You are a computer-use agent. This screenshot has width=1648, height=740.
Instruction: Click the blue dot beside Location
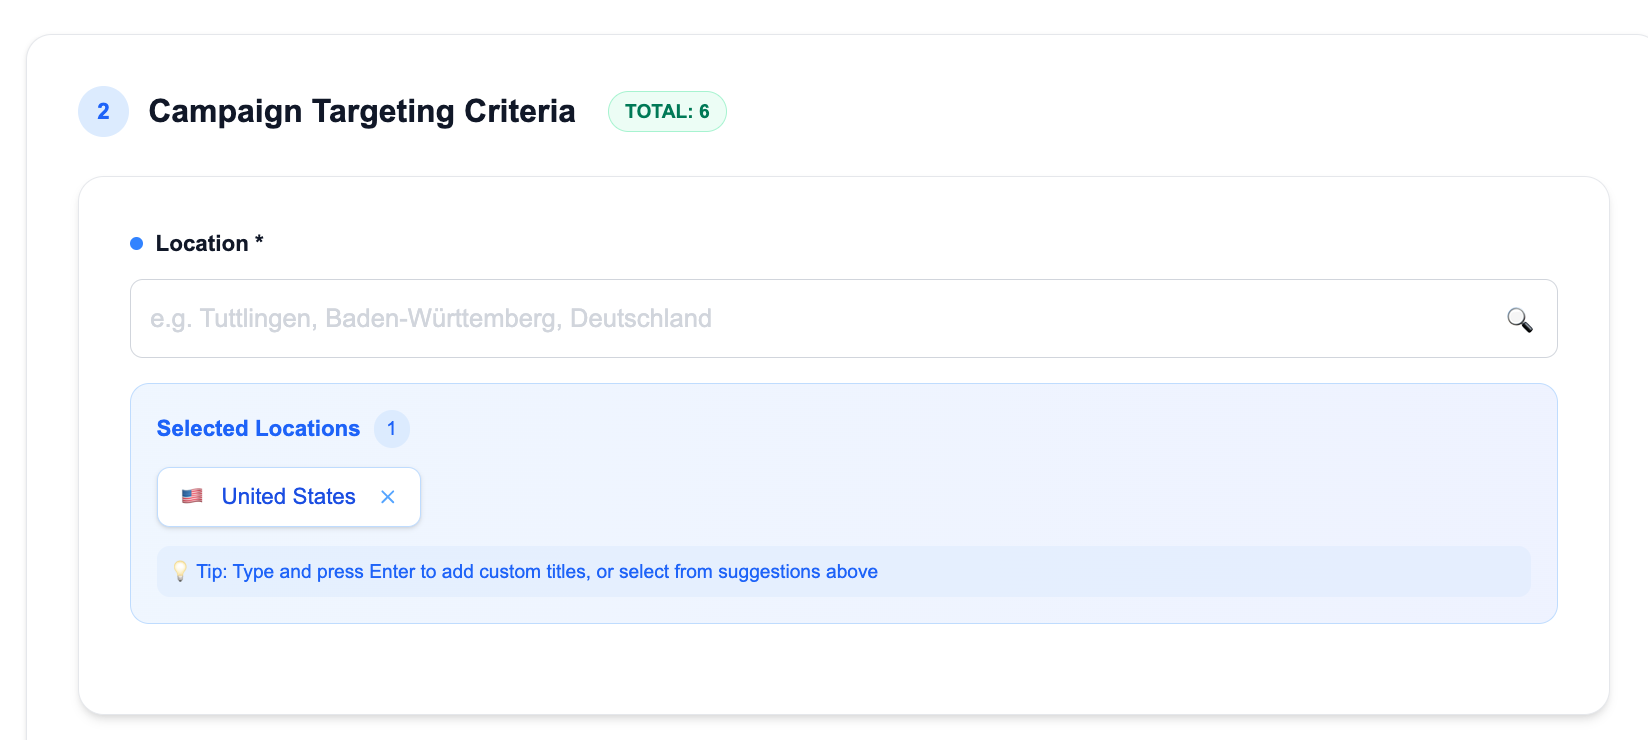click(137, 244)
